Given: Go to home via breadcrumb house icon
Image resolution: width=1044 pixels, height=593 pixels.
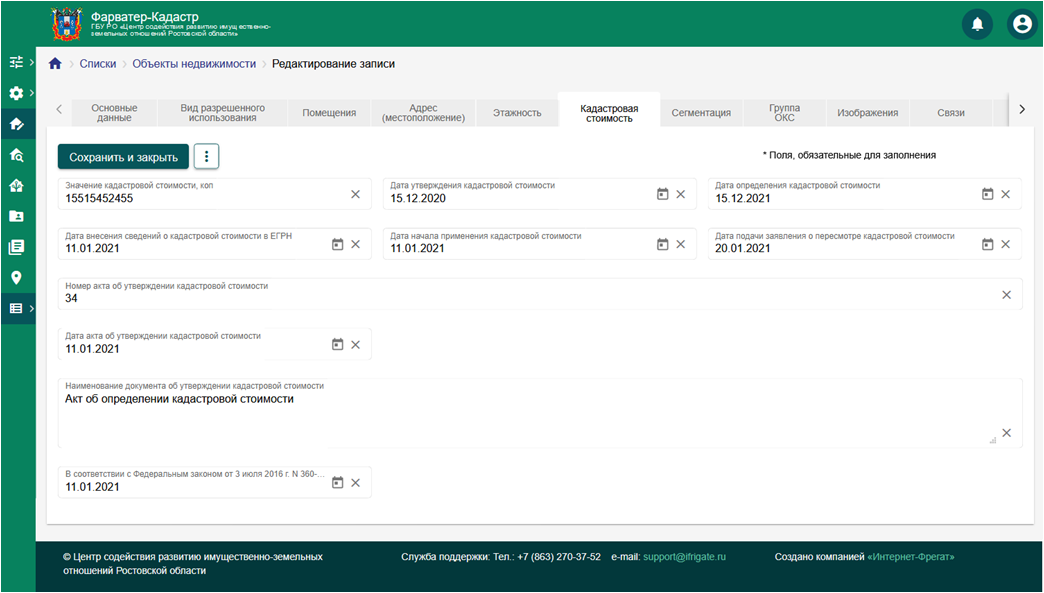Looking at the screenshot, I should pyautogui.click(x=55, y=64).
